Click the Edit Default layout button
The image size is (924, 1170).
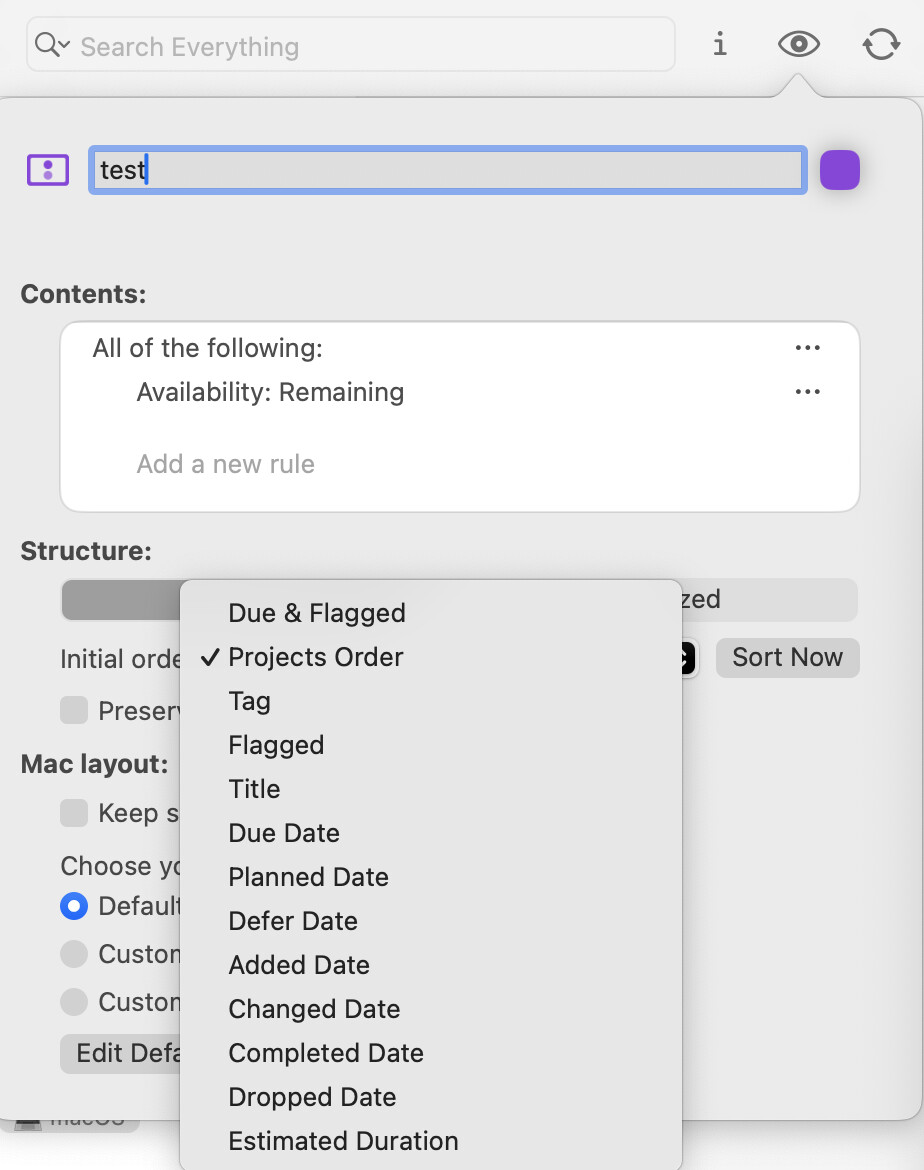(x=120, y=1053)
